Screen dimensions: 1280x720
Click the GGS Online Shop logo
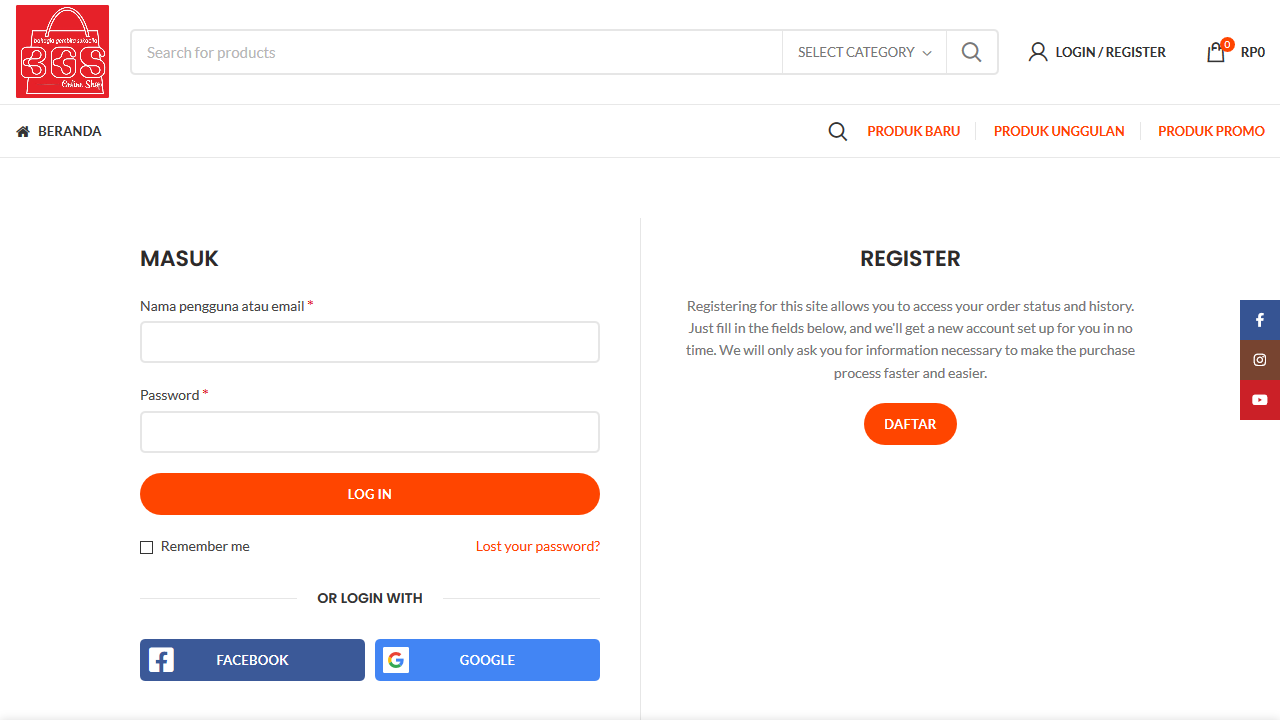coord(62,52)
